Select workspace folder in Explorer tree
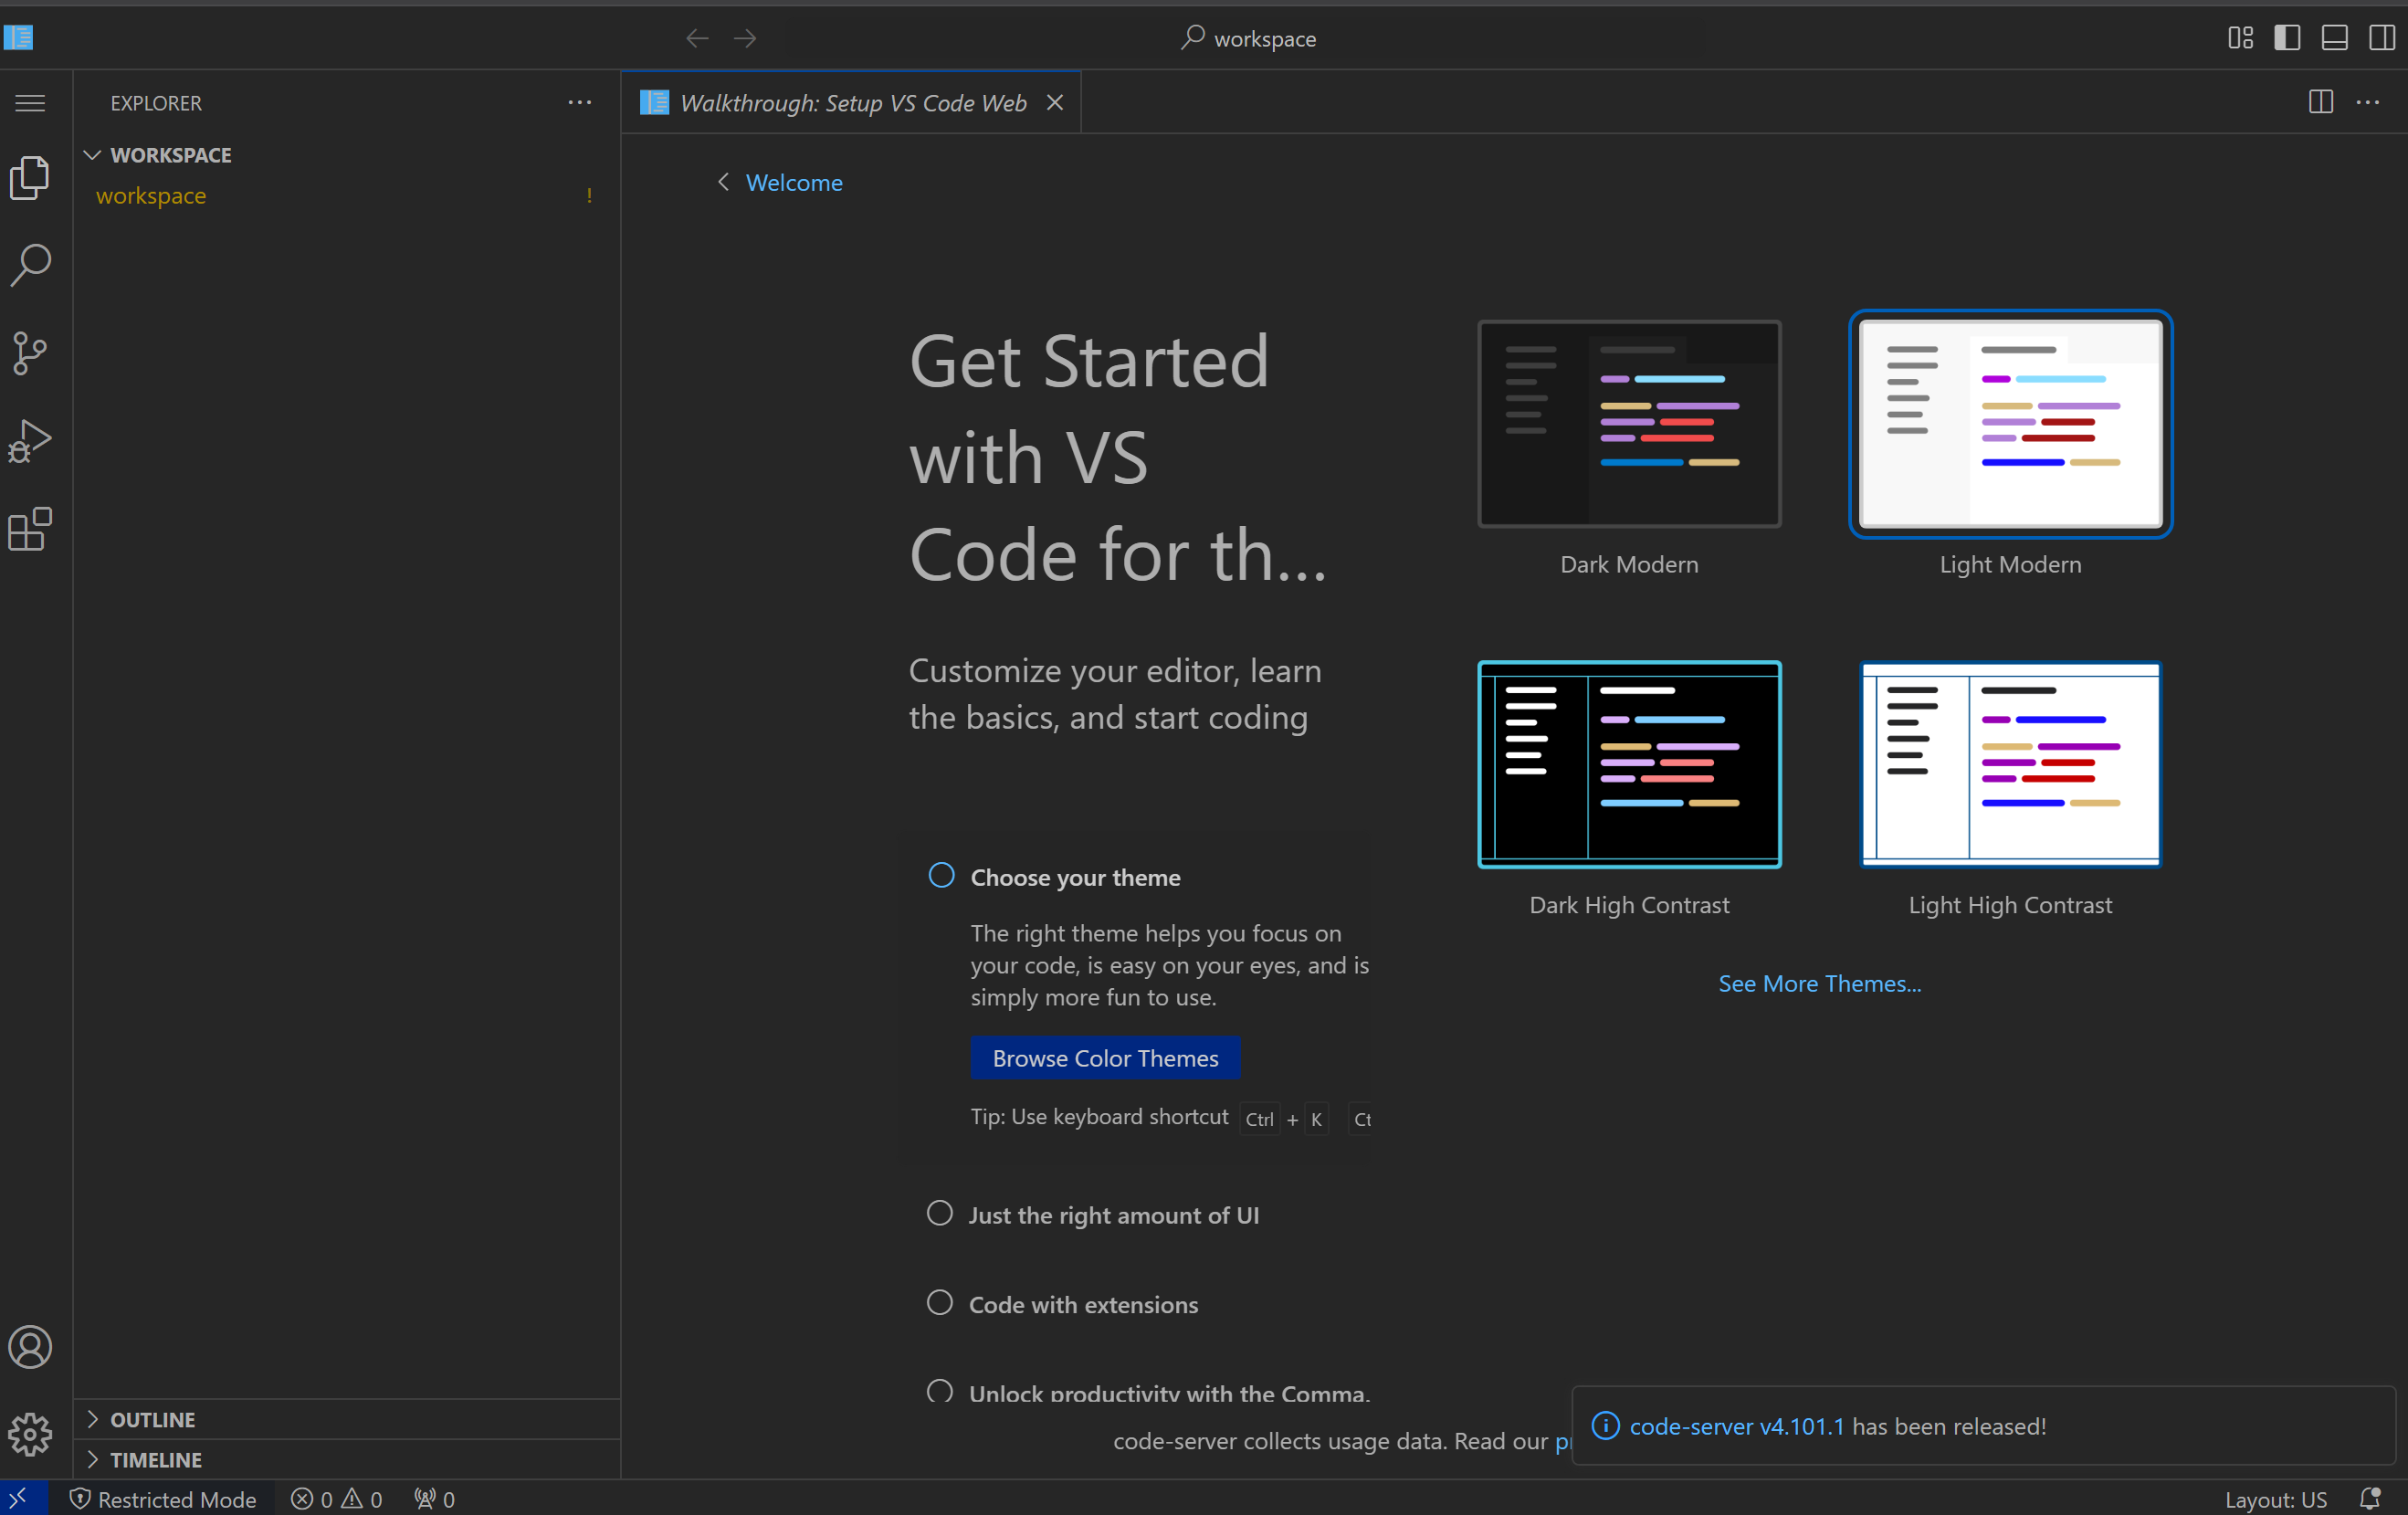The height and width of the screenshot is (1515, 2408). pyautogui.click(x=347, y=196)
